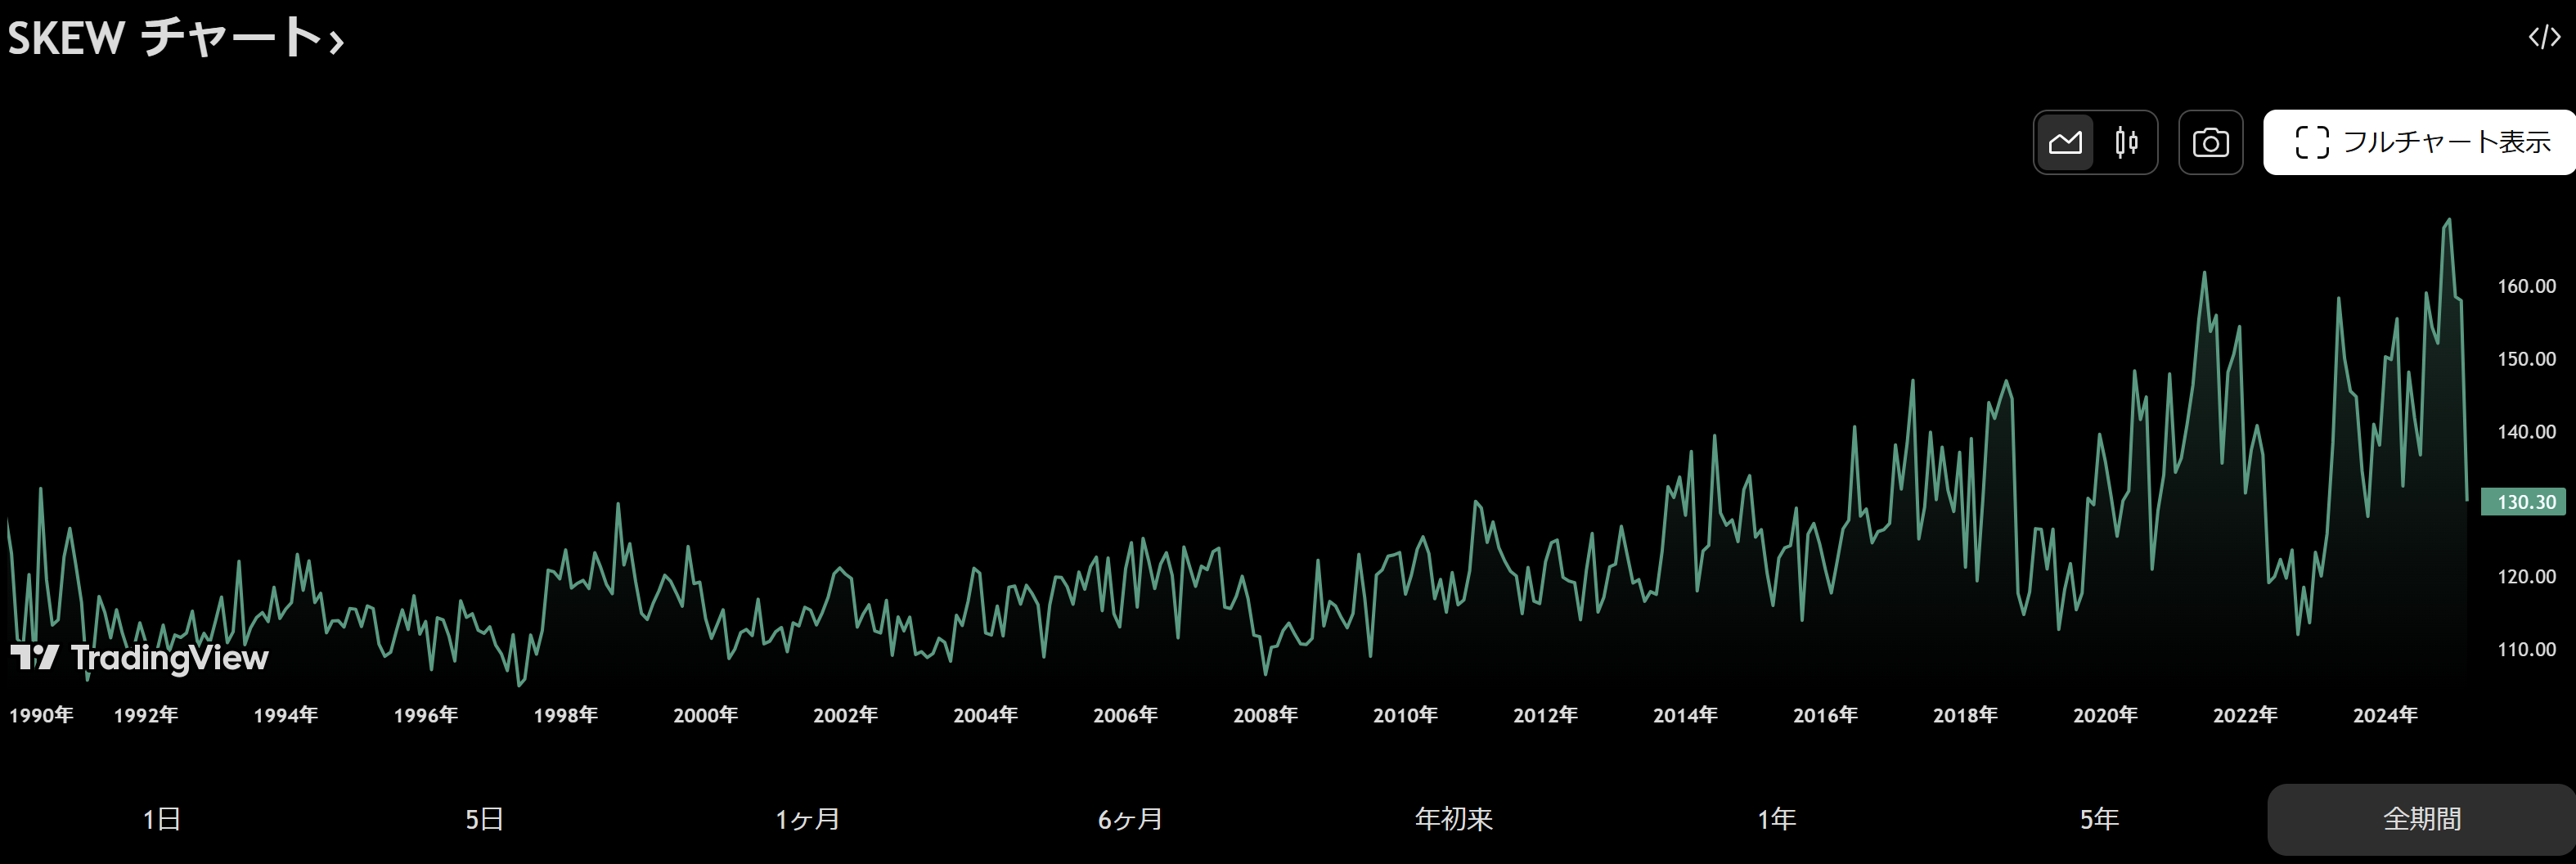Screen dimensions: 2576x864
Task: Select the 5日 time range
Action: 484,819
